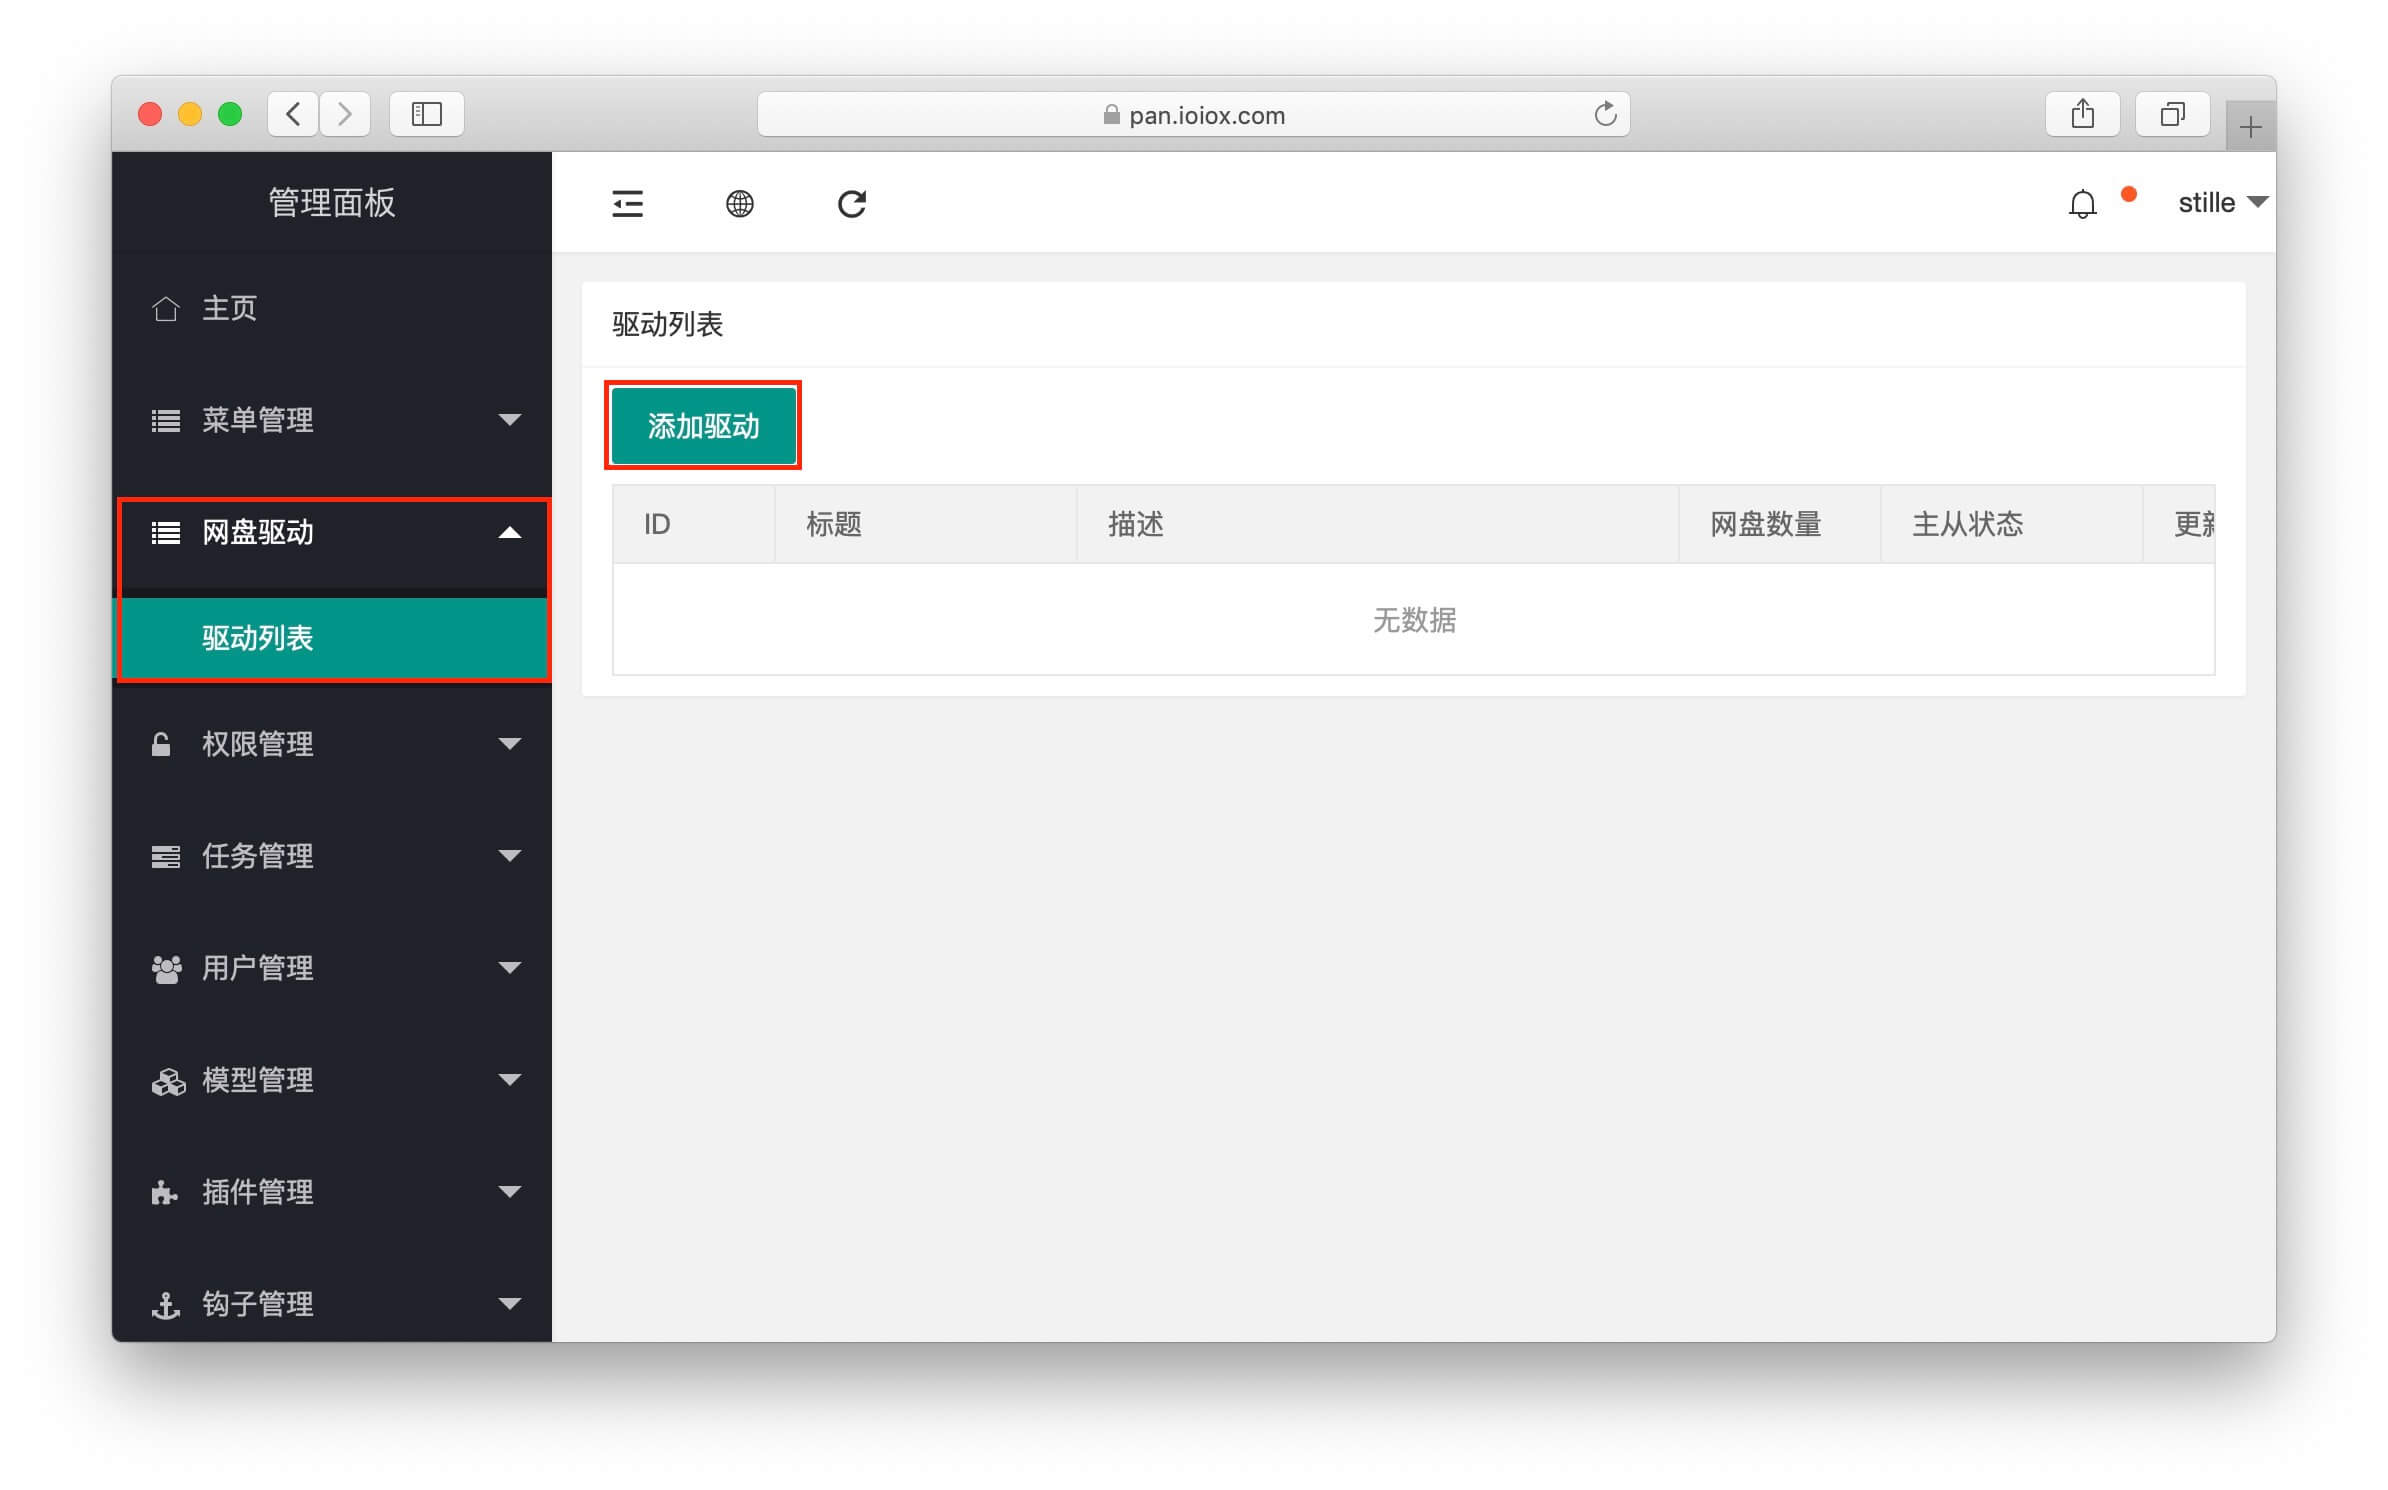
Task: Click the pan.ioiox.com address field
Action: 1194,114
